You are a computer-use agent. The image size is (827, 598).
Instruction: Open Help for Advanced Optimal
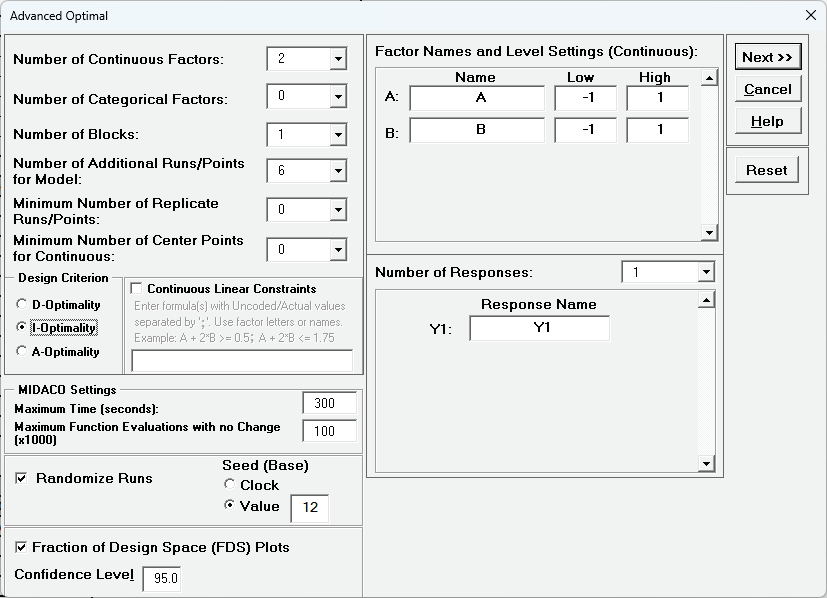pyautogui.click(x=767, y=121)
